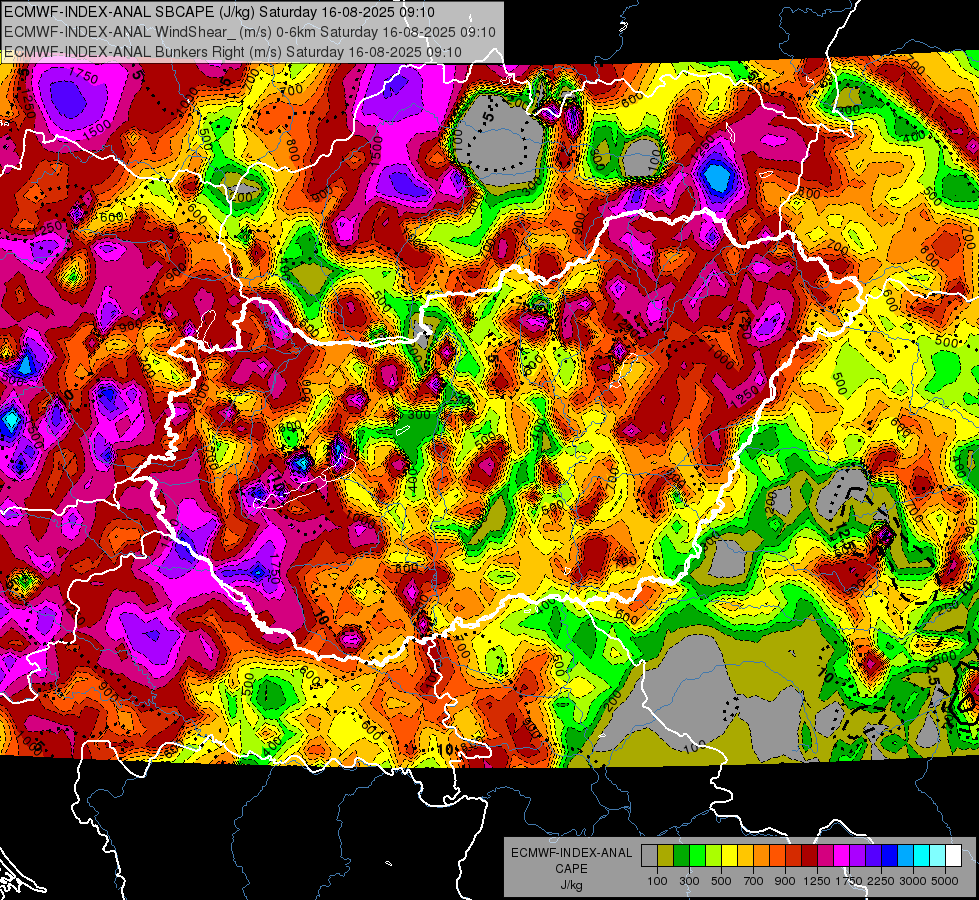This screenshot has width=979, height=900.
Task: Click the Bunkers Right (m/s) title line
Action: (233, 52)
